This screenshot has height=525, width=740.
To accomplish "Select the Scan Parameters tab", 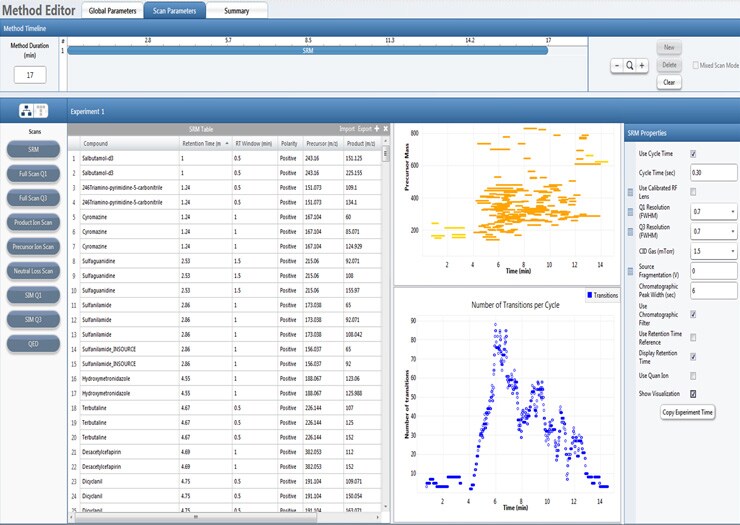I will coord(174,10).
